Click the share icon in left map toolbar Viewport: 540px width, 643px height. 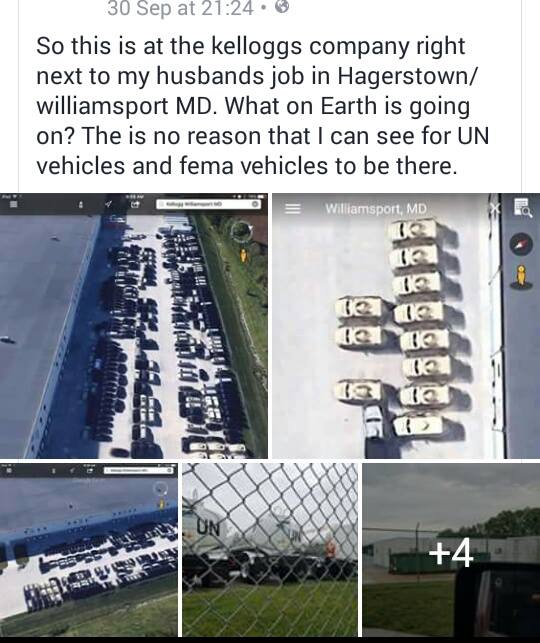coord(134,204)
